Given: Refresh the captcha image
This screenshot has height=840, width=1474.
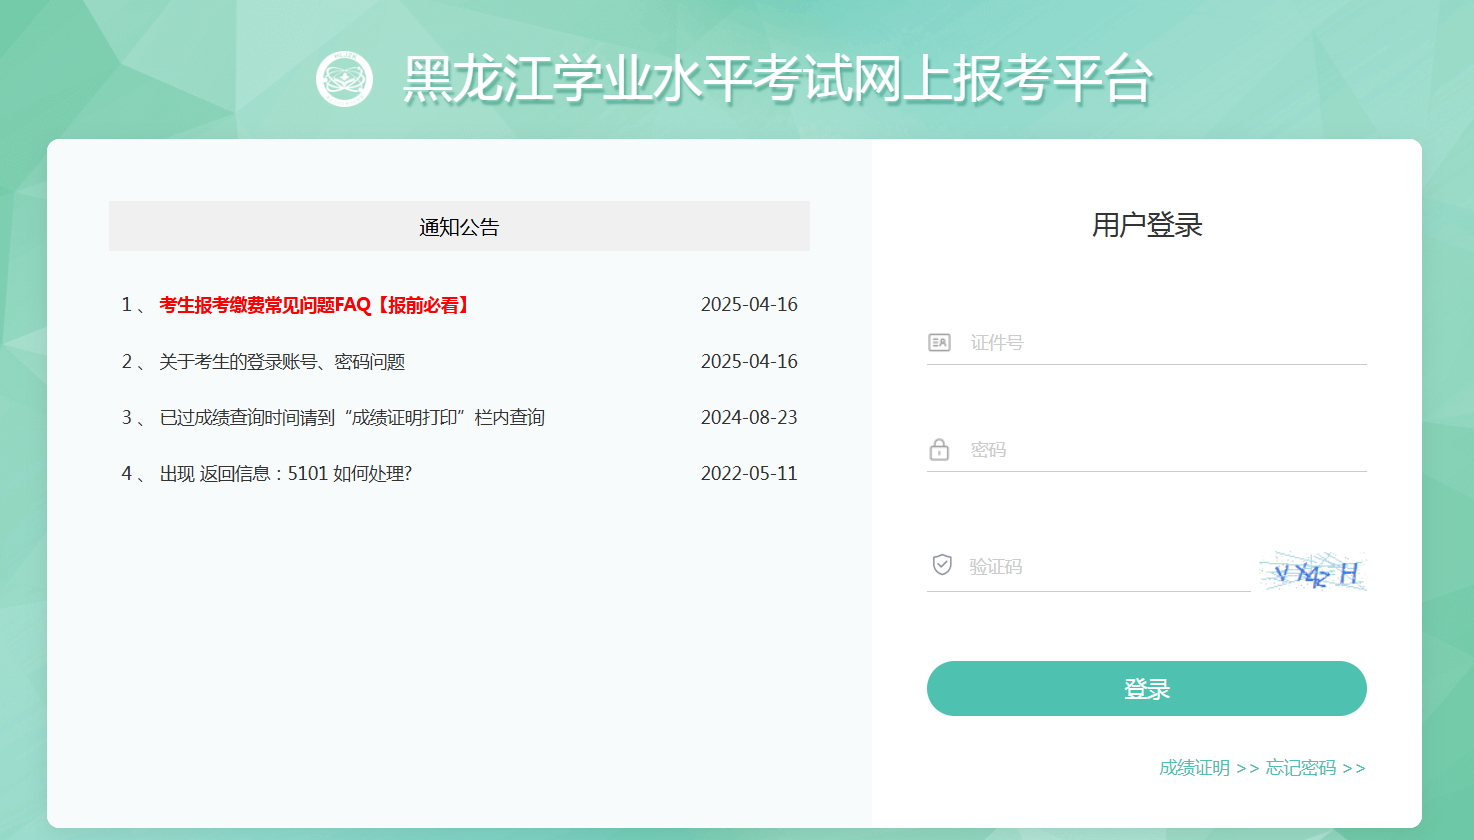Looking at the screenshot, I should coord(1312,572).
